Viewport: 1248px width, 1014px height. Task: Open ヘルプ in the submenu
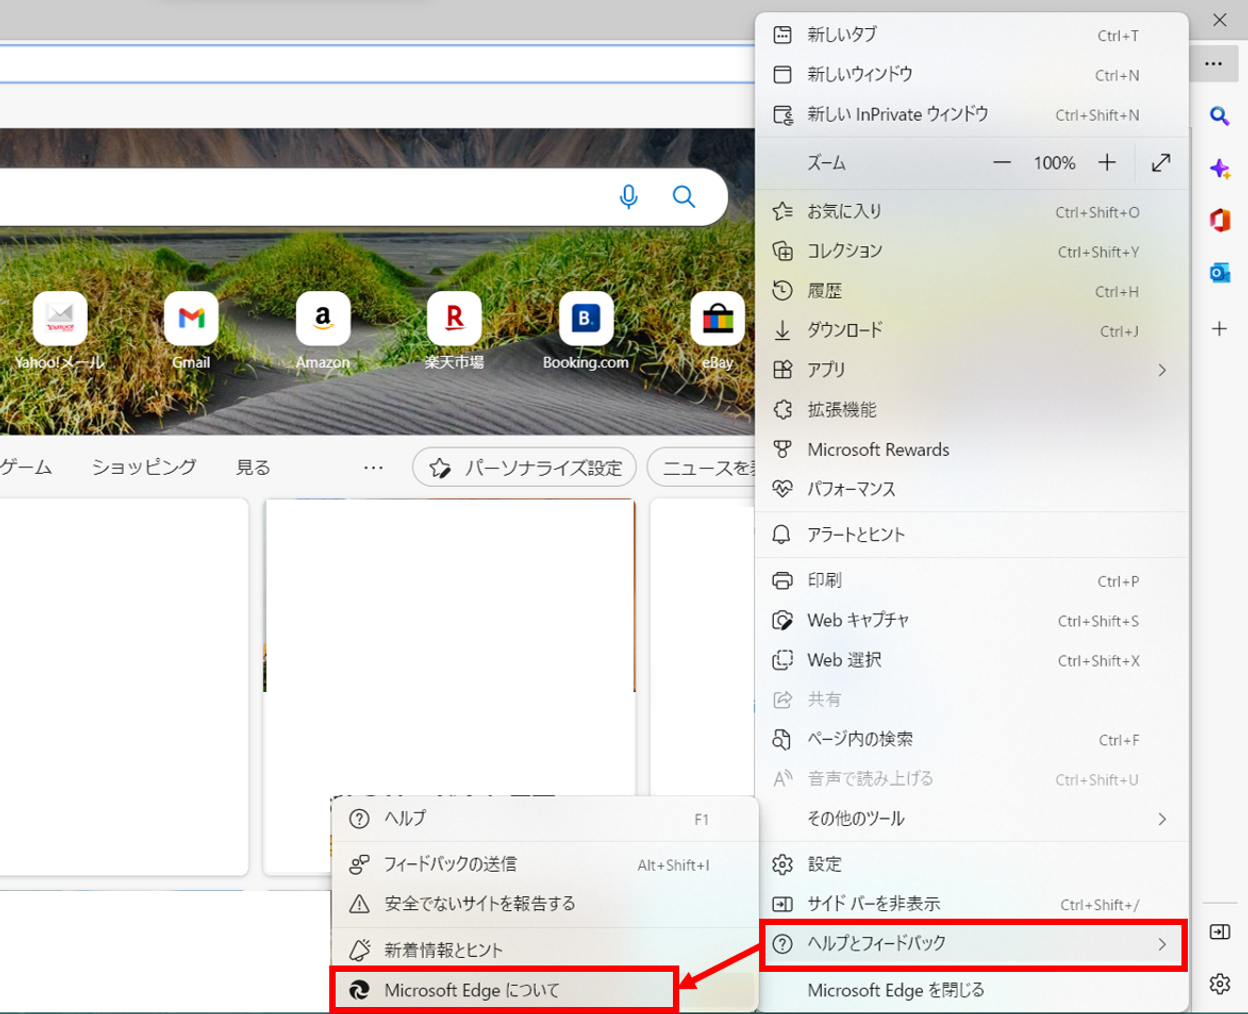pyautogui.click(x=544, y=819)
